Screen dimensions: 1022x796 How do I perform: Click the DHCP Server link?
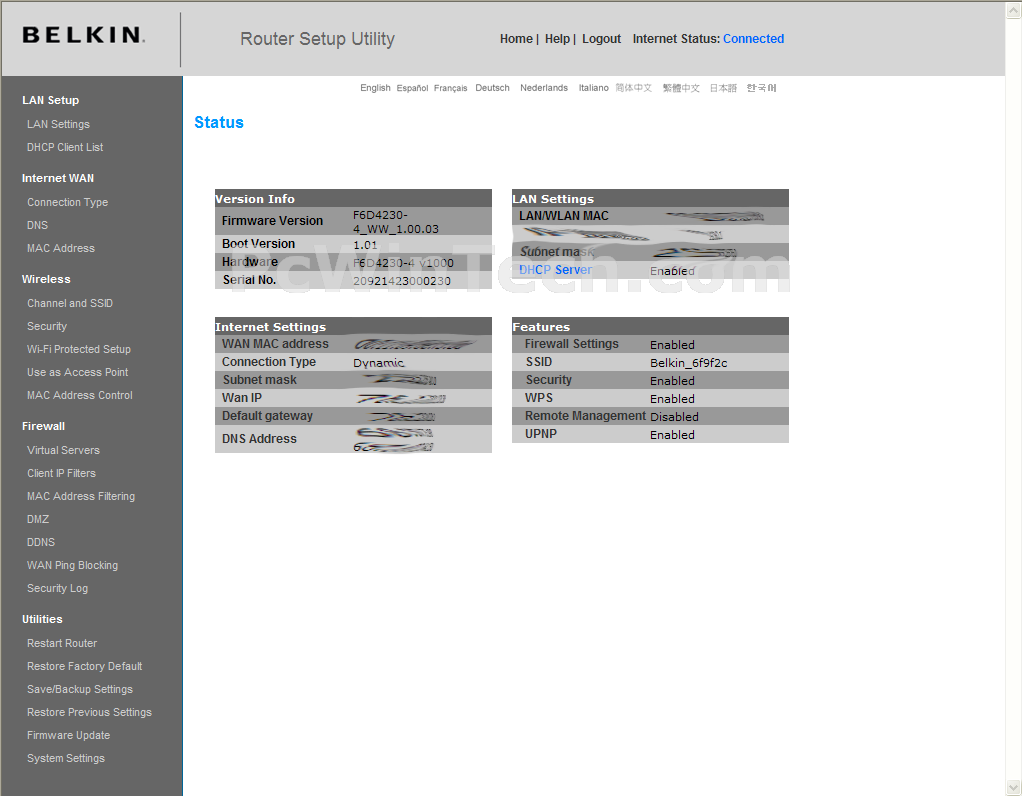(555, 270)
